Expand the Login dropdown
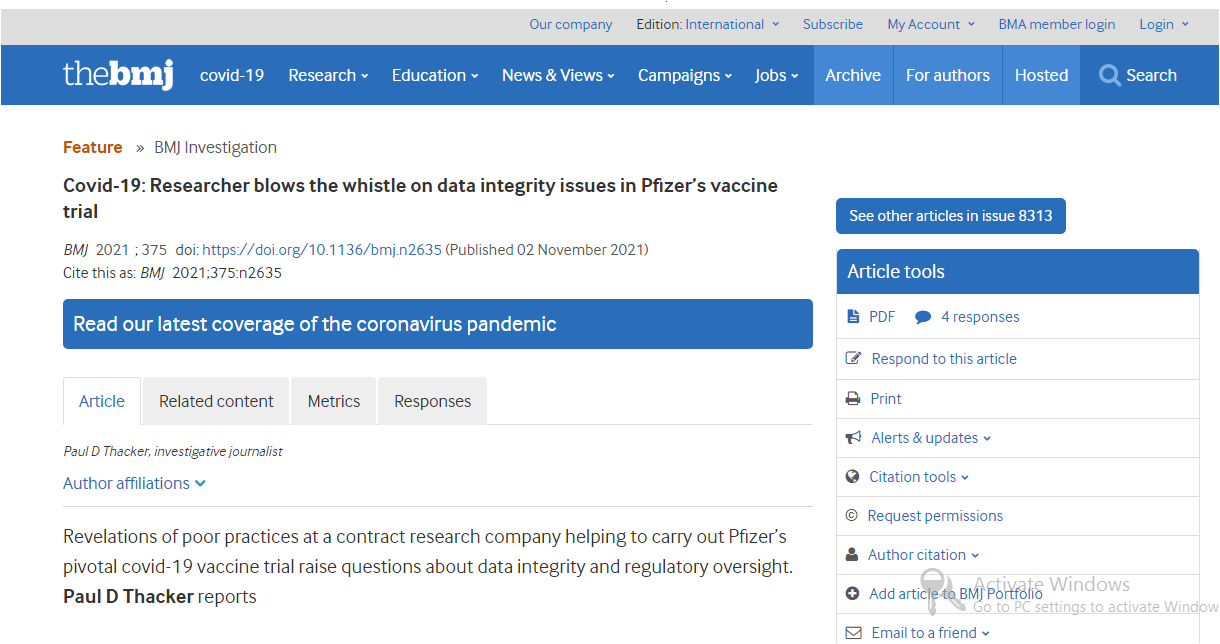The width and height of the screenshot is (1220, 644). 1164,24
